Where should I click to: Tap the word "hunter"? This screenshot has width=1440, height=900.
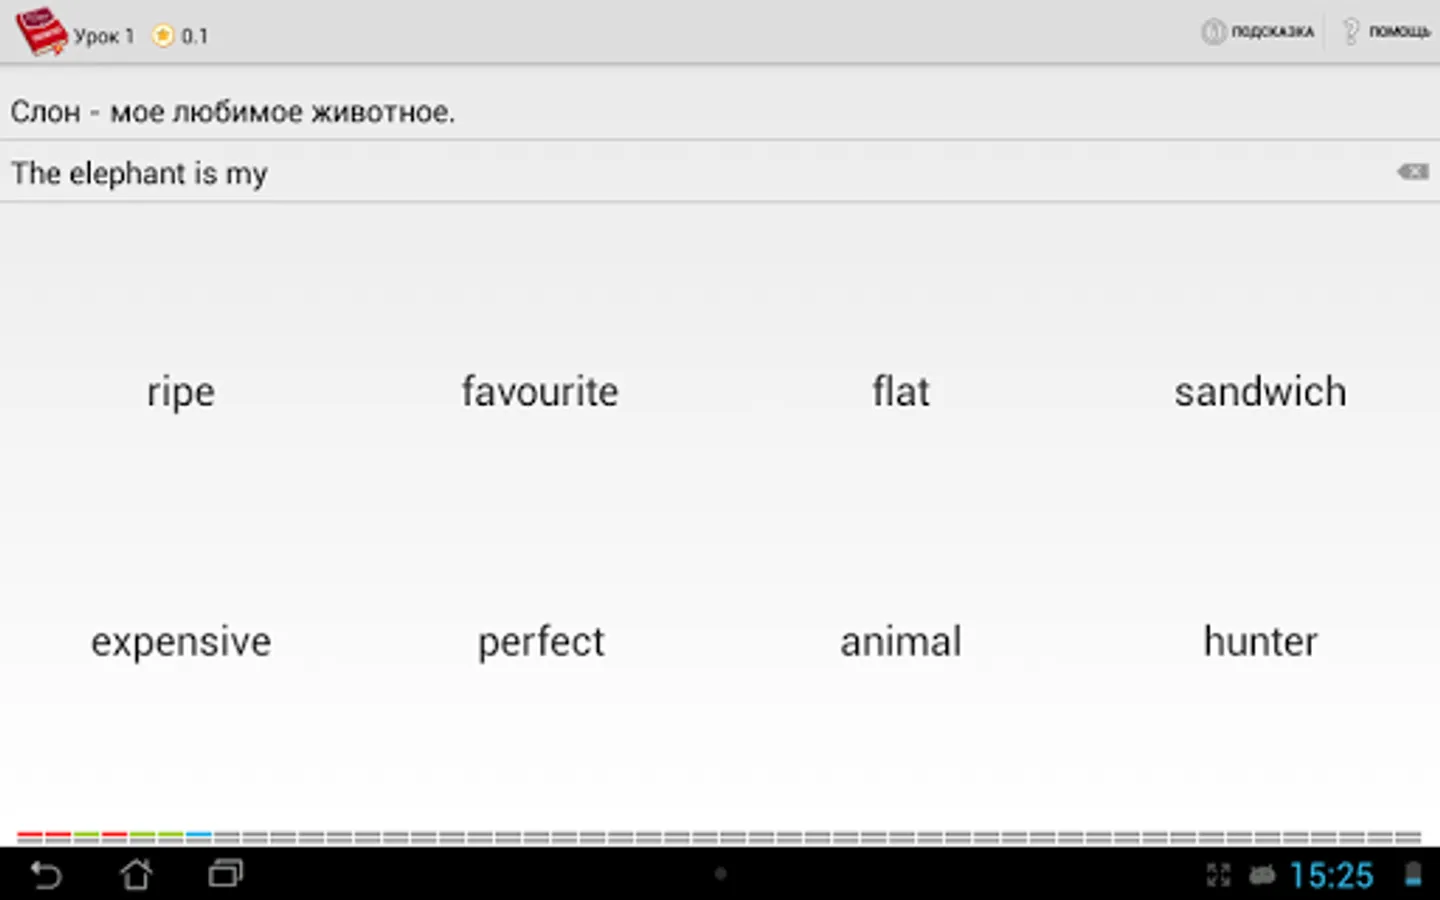pyautogui.click(x=1260, y=642)
